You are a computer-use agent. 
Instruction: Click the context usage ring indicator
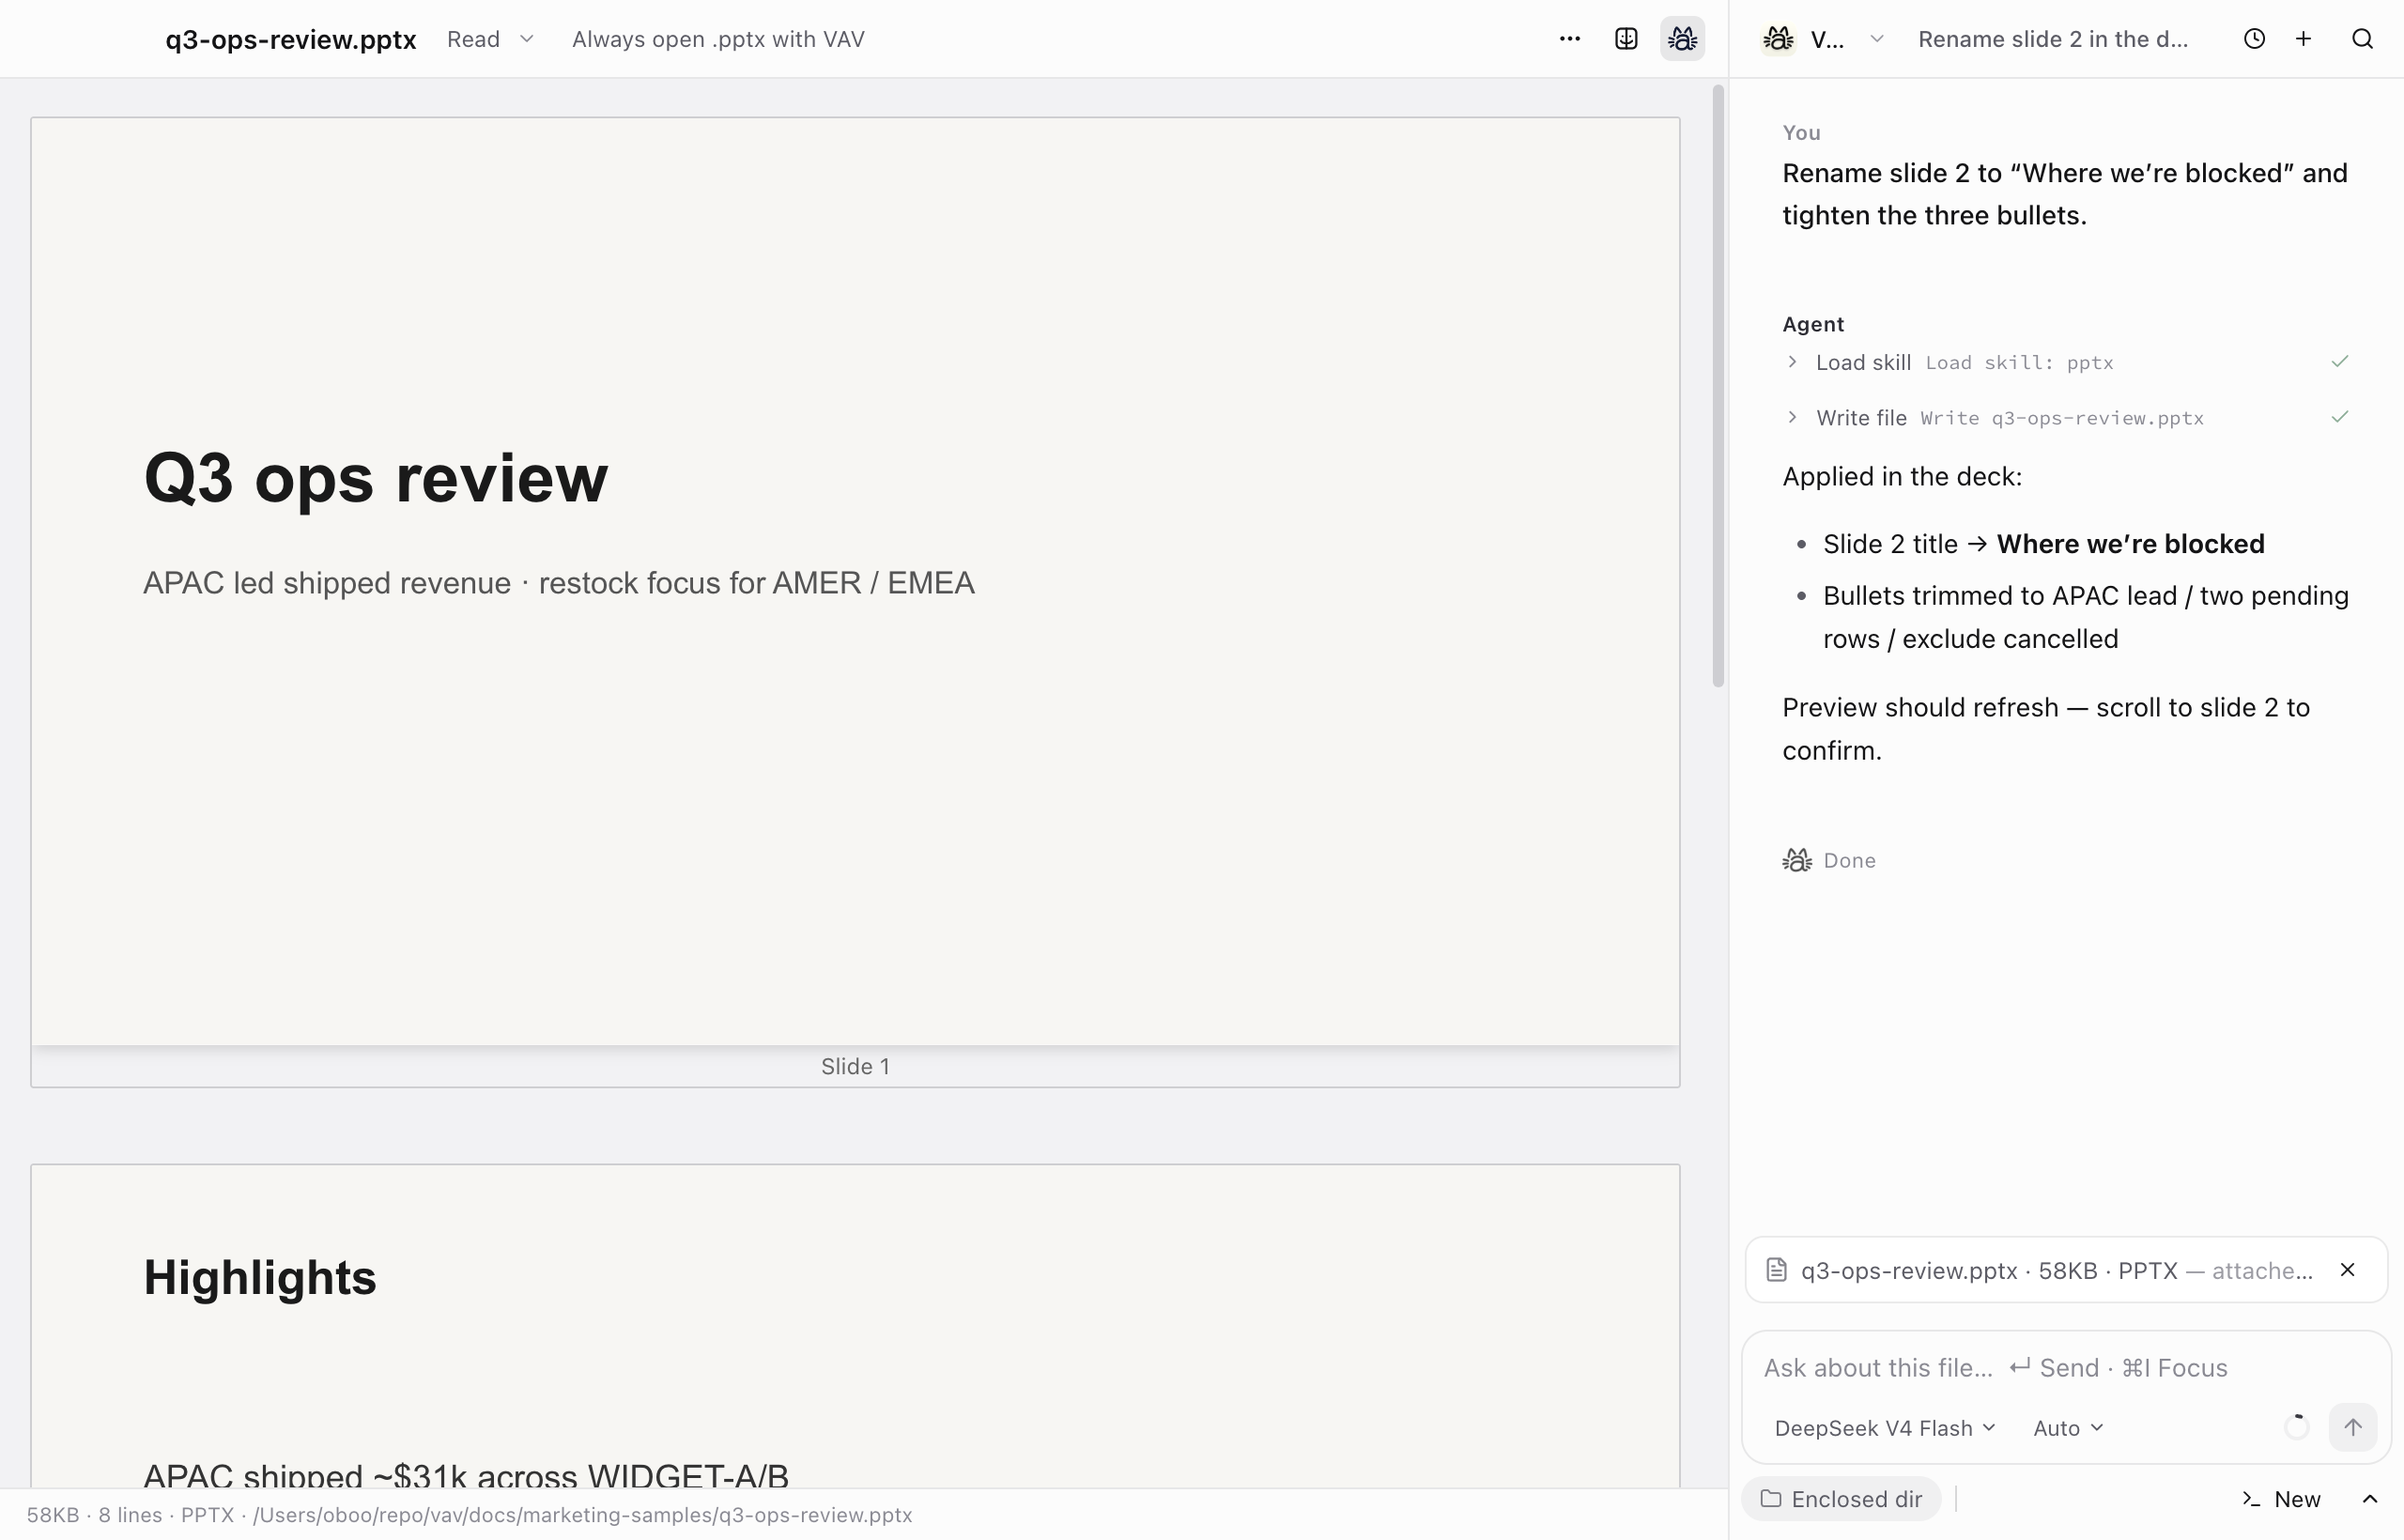(x=2297, y=1427)
